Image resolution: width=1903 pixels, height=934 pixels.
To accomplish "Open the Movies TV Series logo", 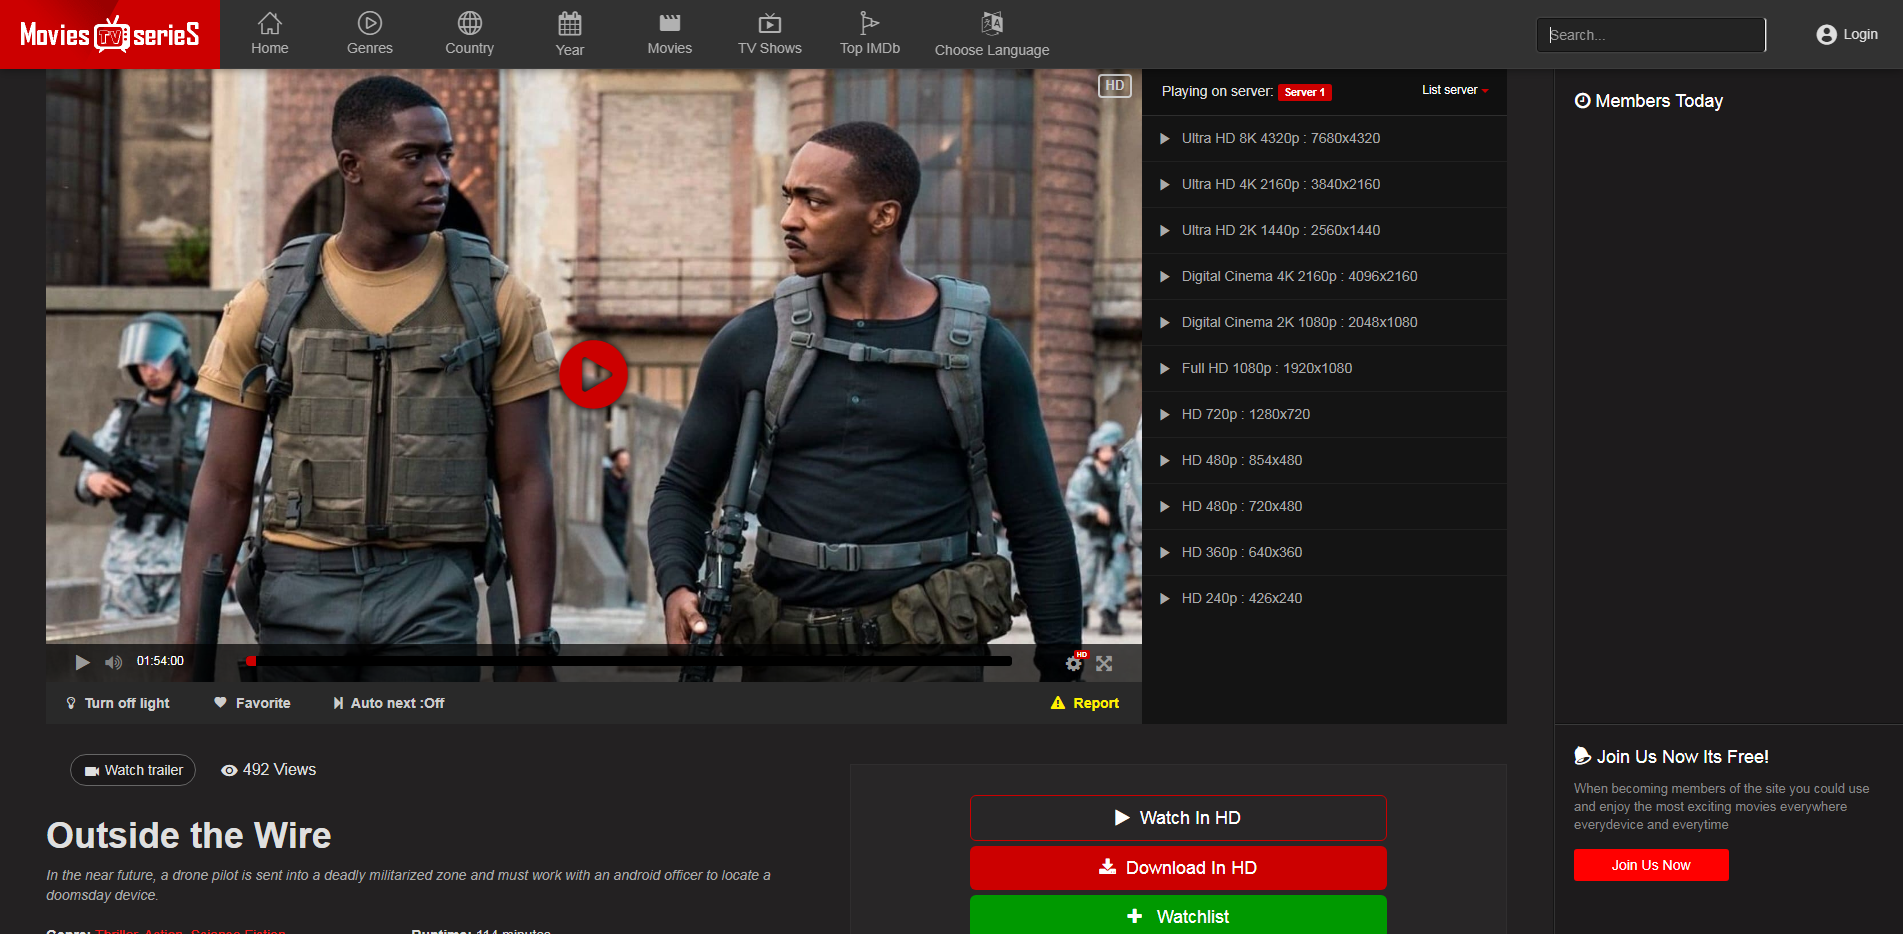I will (x=110, y=34).
